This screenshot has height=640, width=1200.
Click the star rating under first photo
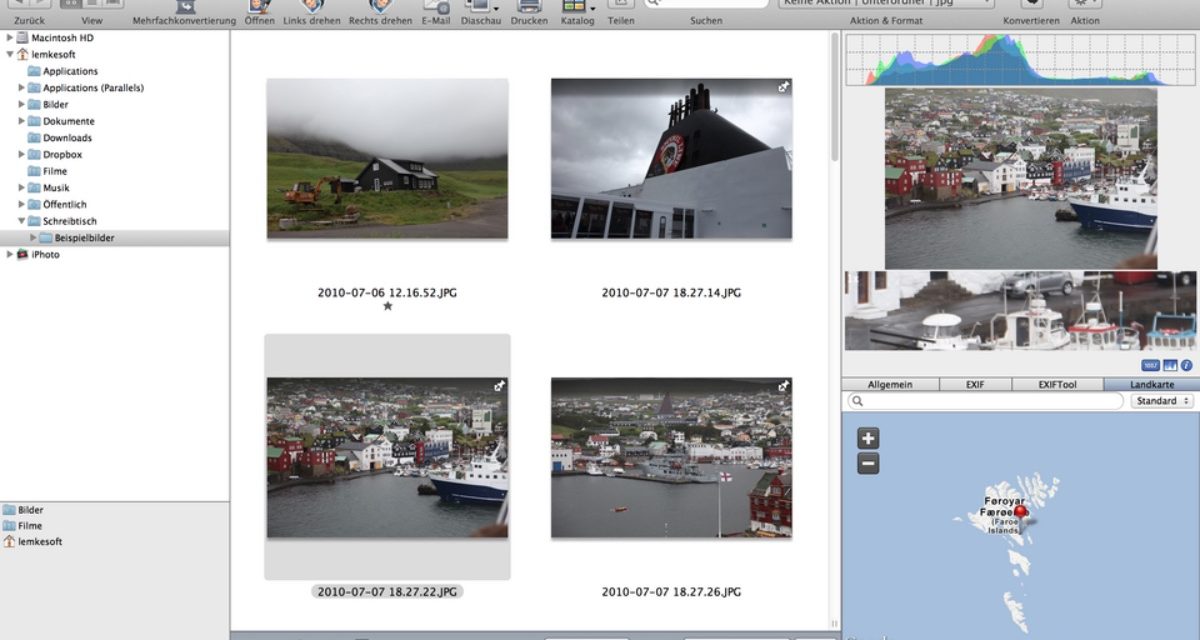coord(388,306)
